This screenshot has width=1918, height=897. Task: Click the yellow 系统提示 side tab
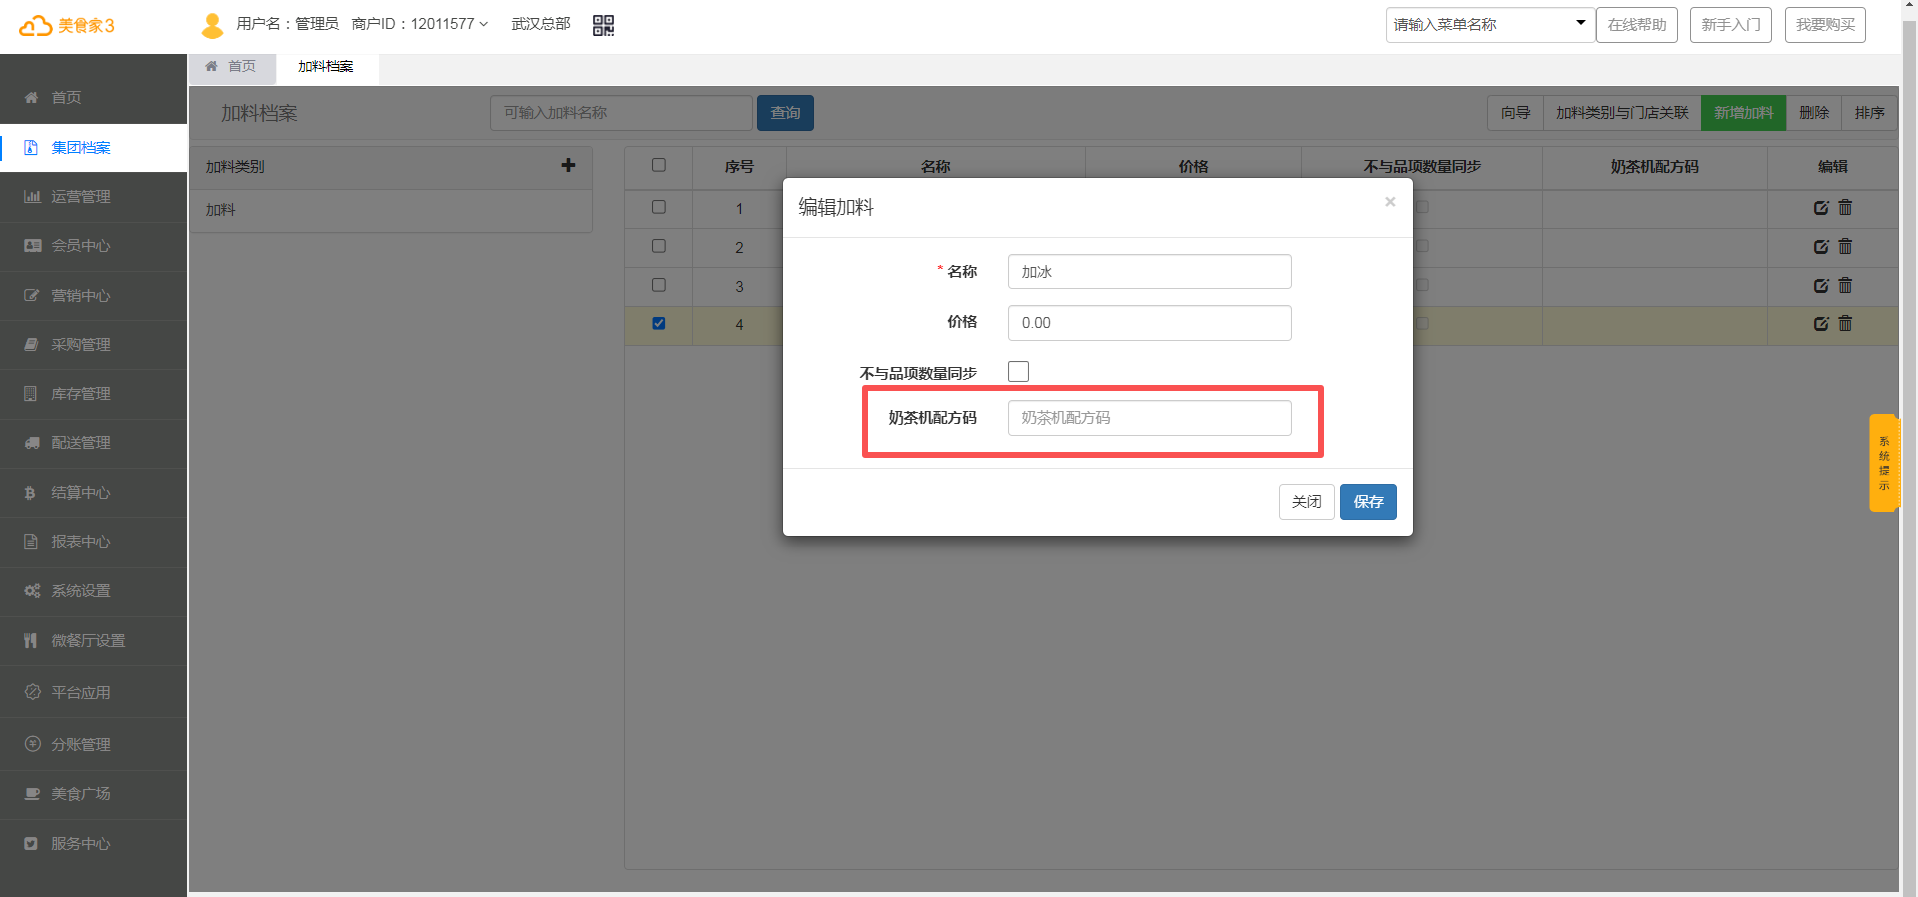coord(1883,463)
